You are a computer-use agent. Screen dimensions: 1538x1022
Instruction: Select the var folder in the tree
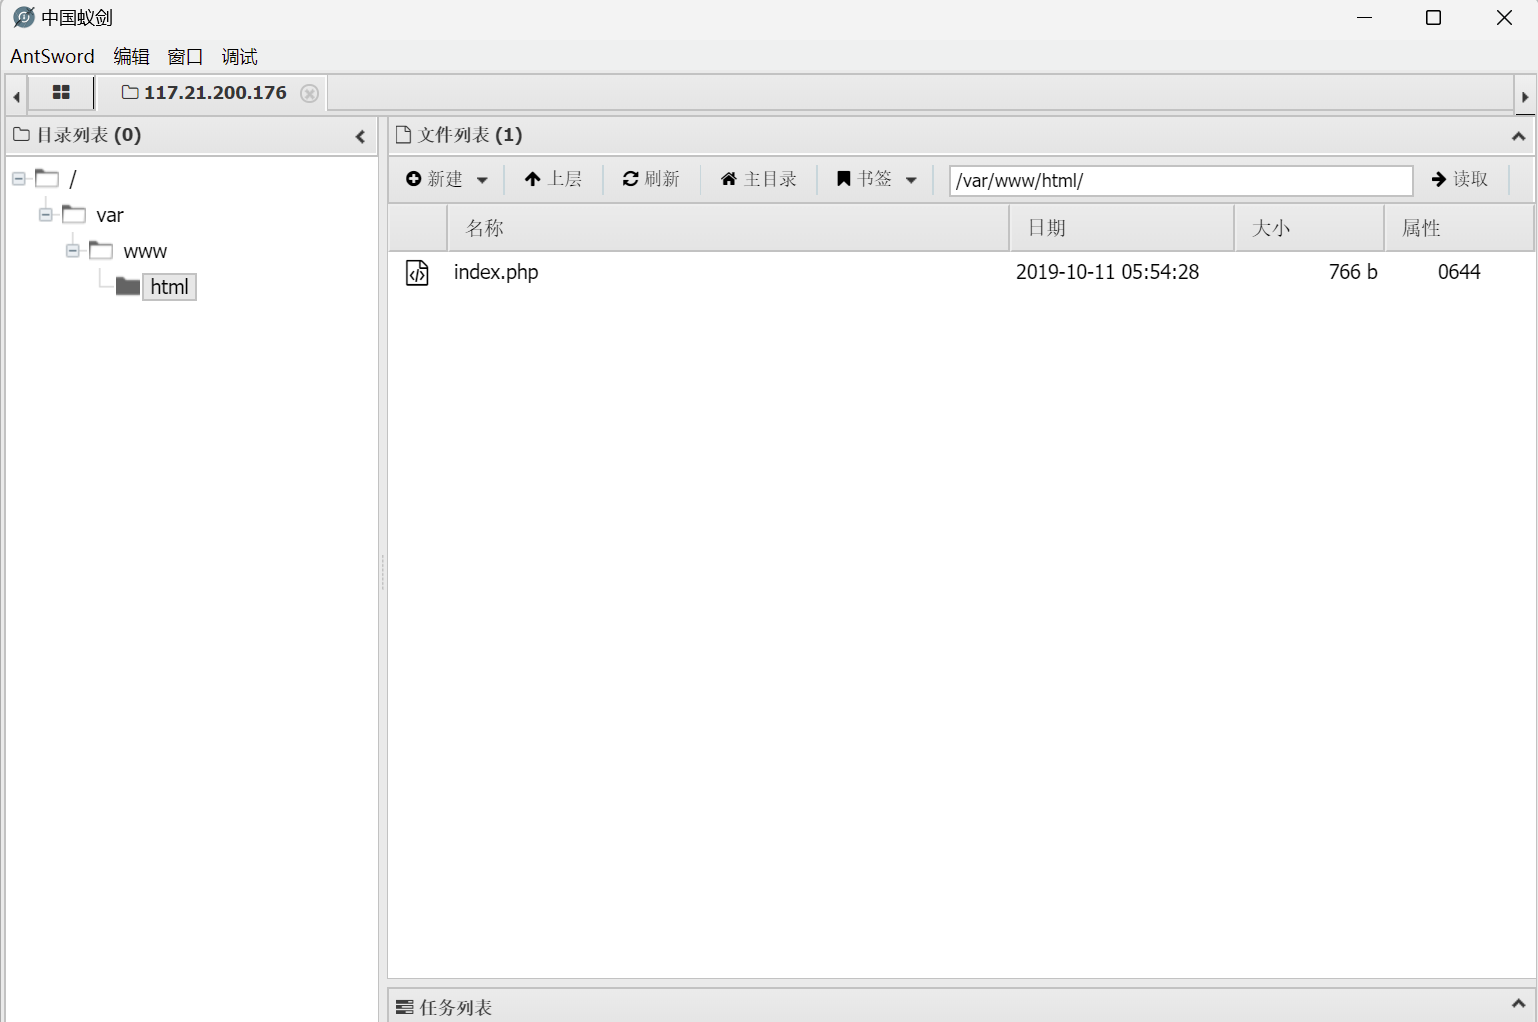point(110,215)
